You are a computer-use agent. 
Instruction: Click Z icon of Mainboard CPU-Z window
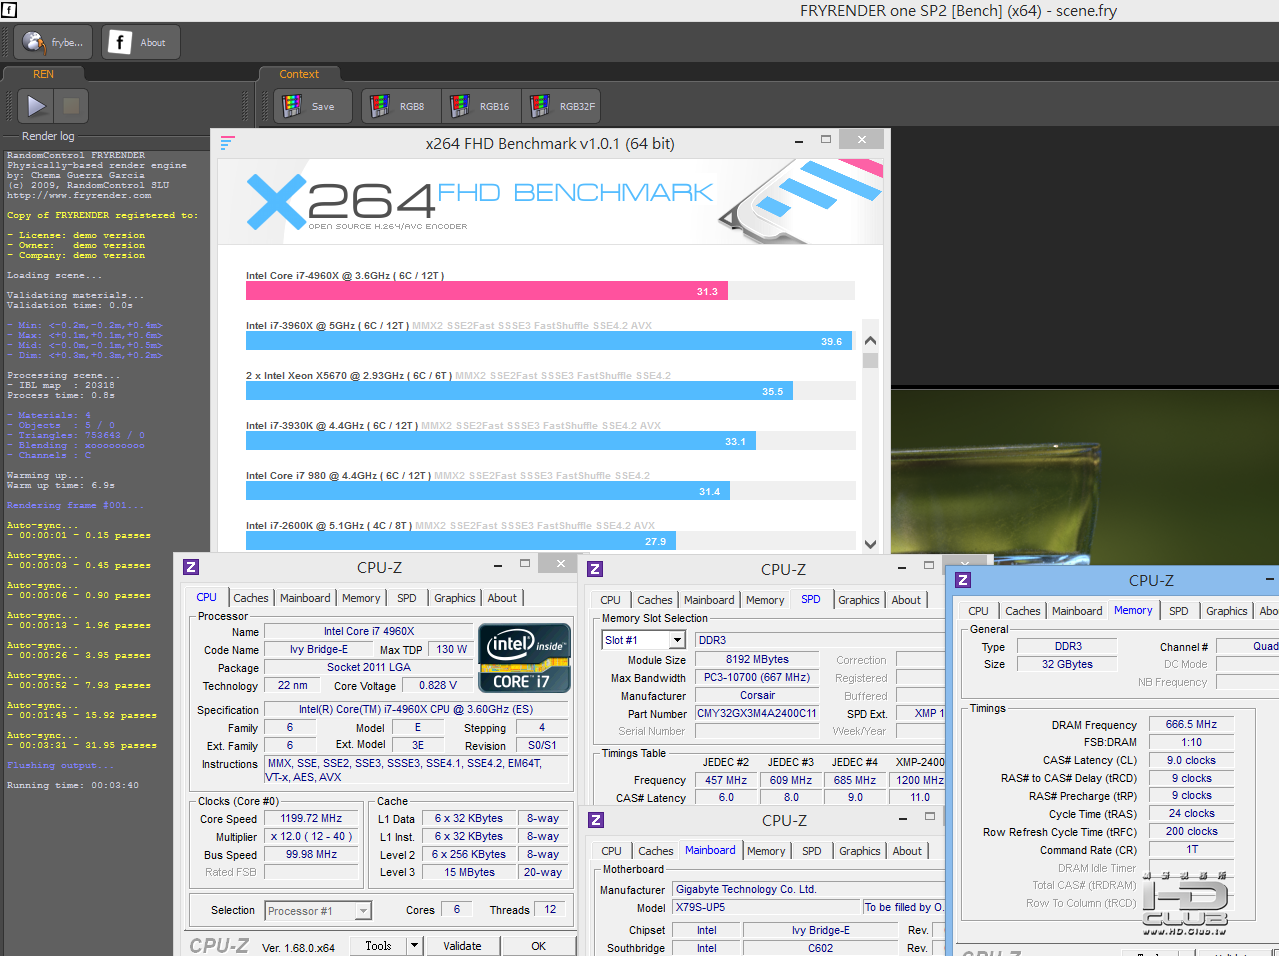coord(596,820)
